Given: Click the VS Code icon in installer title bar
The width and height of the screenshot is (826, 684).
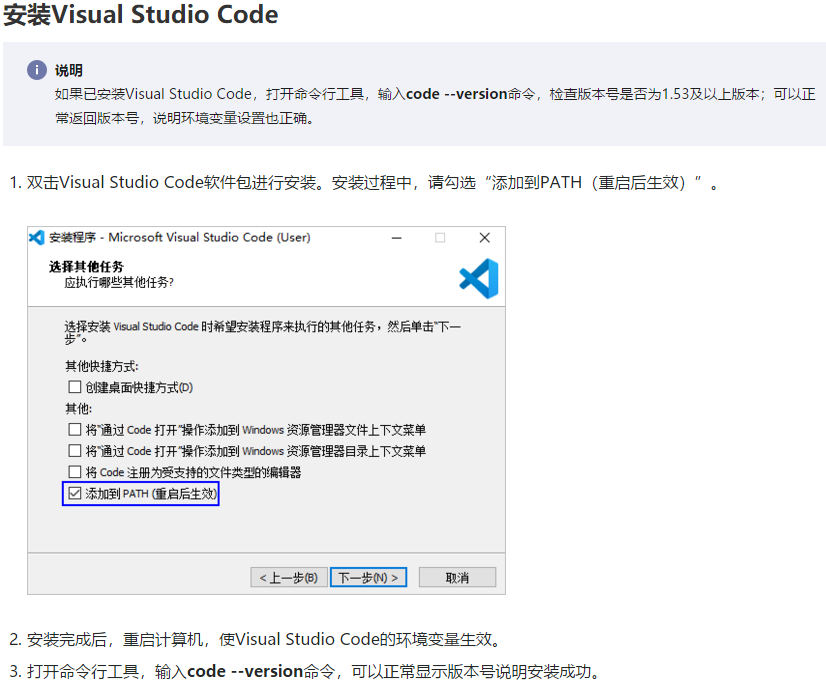Looking at the screenshot, I should [x=37, y=238].
